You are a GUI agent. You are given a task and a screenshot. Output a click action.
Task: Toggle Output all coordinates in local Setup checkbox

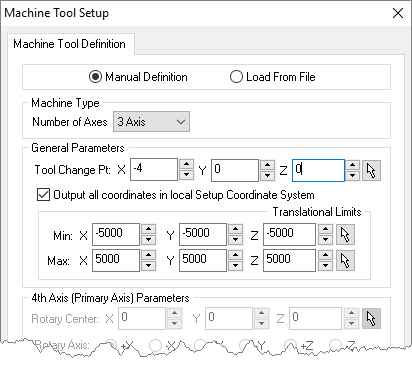coord(43,195)
